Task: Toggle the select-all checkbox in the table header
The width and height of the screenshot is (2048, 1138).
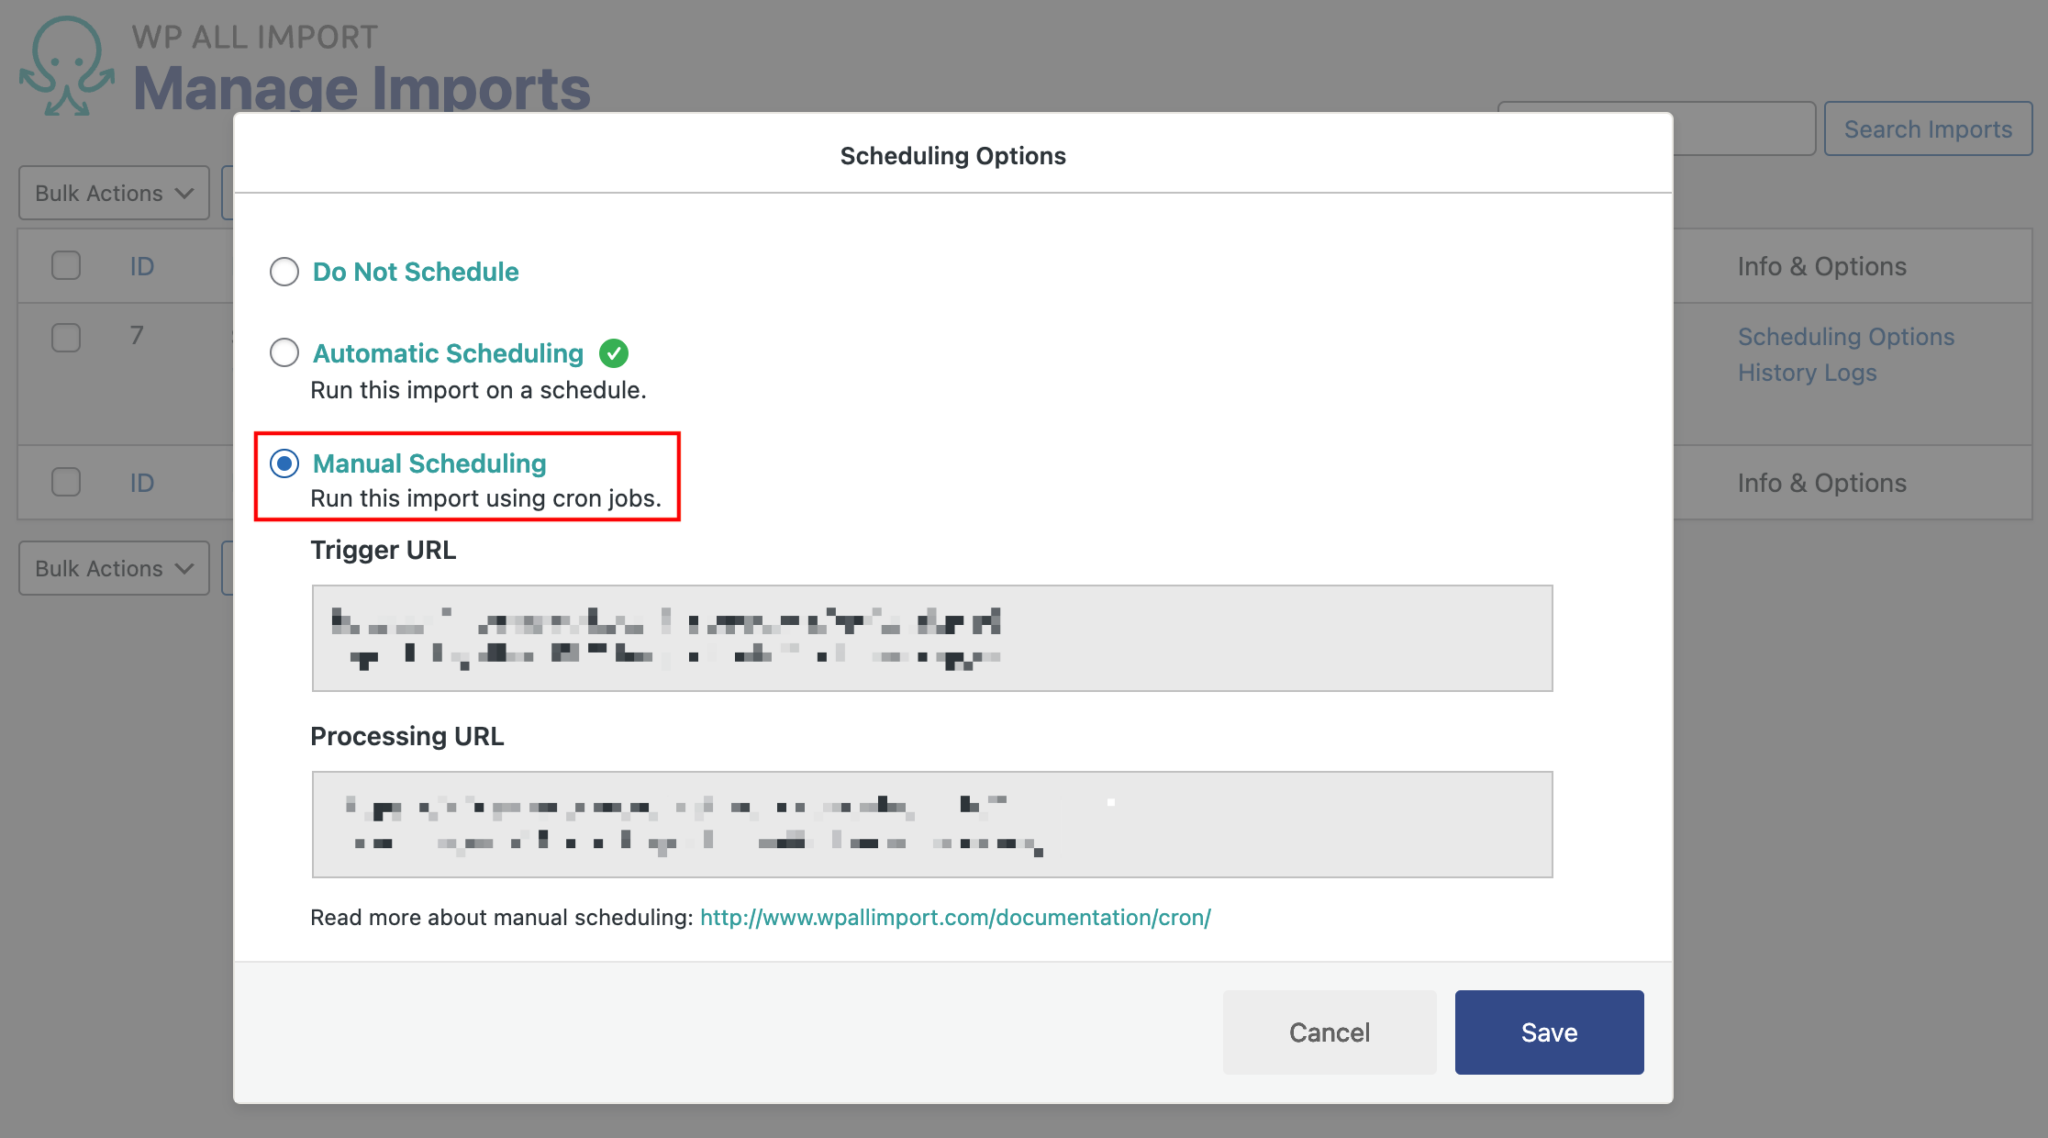Action: coord(66,265)
